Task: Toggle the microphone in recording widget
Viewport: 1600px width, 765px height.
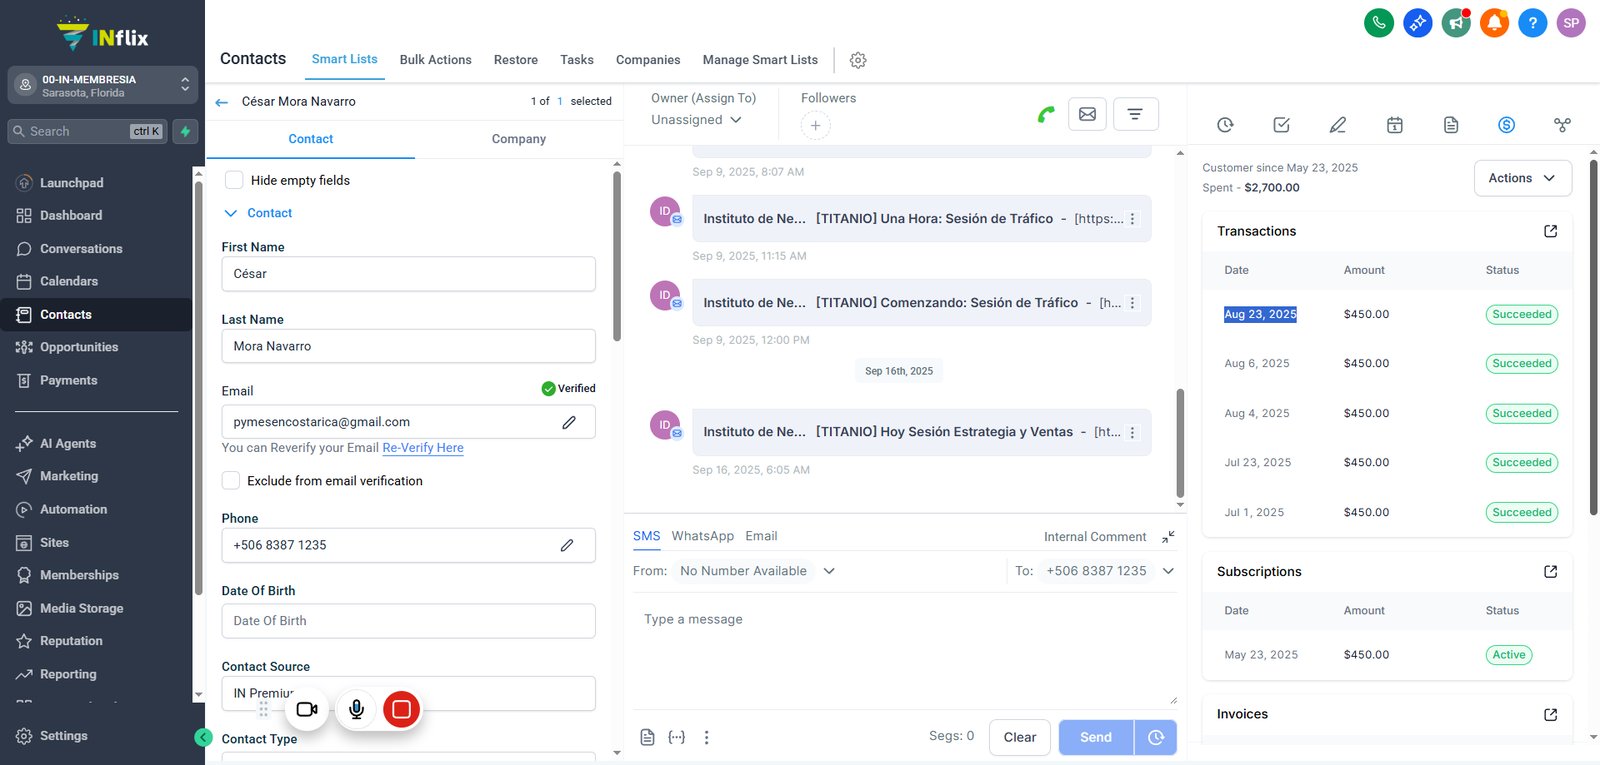Action: pyautogui.click(x=356, y=709)
